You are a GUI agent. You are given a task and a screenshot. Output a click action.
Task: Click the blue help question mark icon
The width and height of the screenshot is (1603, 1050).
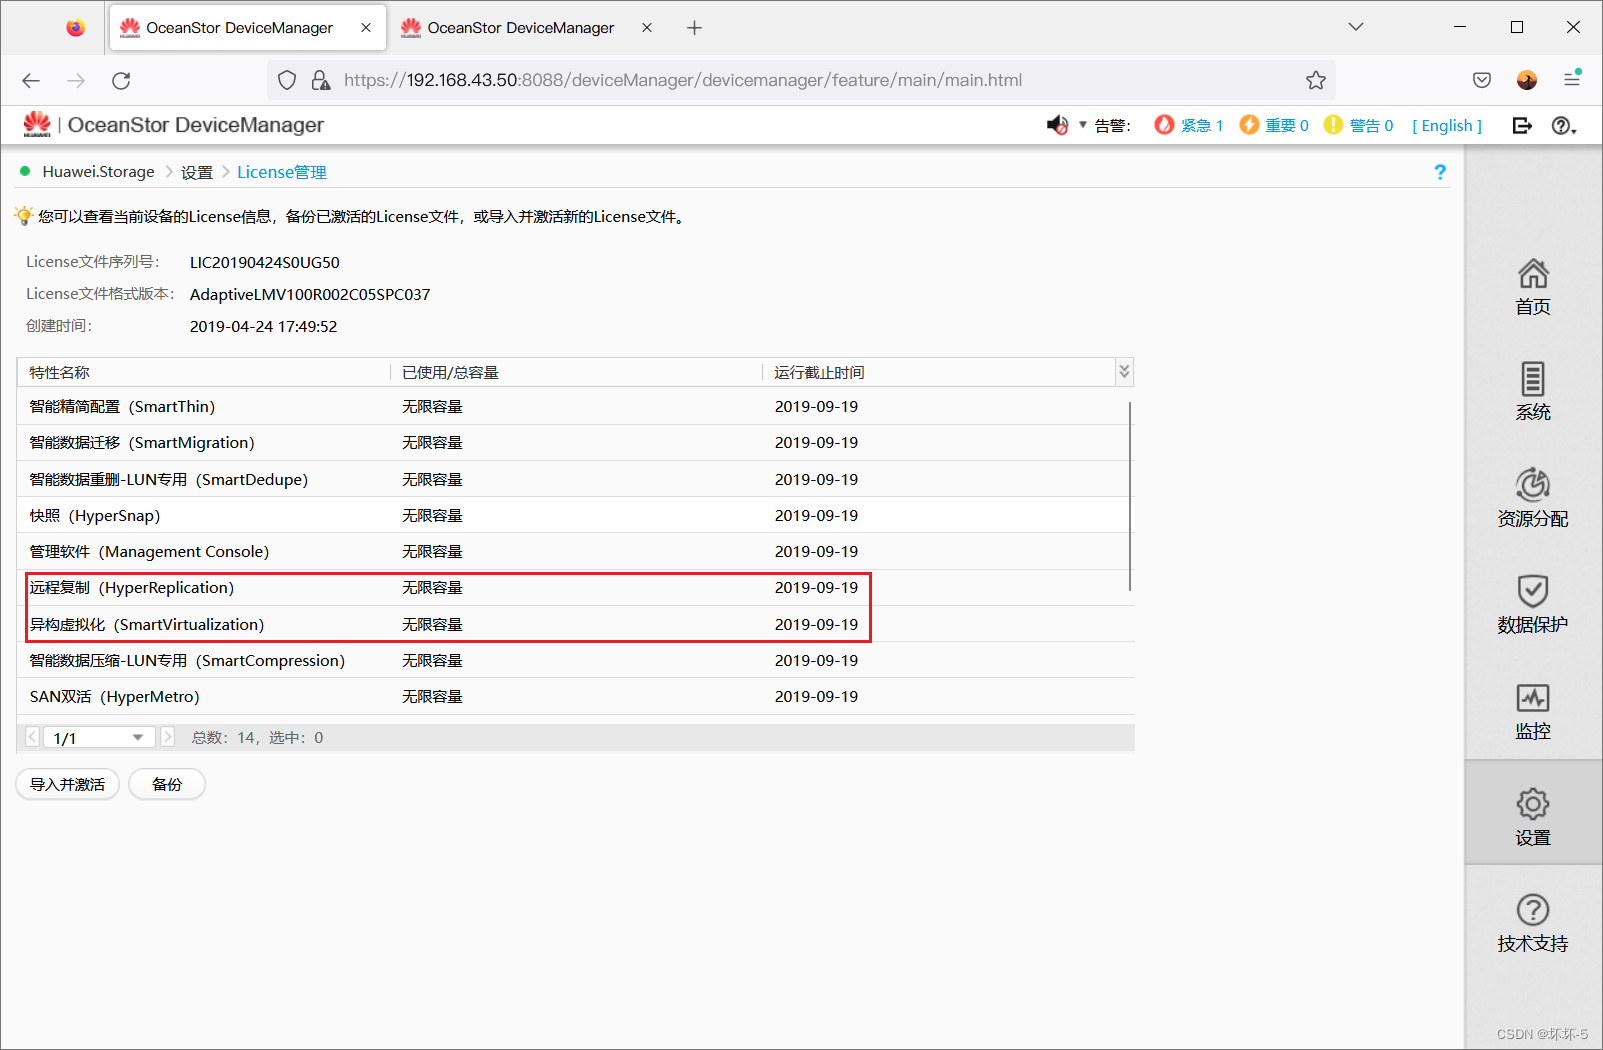1440,172
